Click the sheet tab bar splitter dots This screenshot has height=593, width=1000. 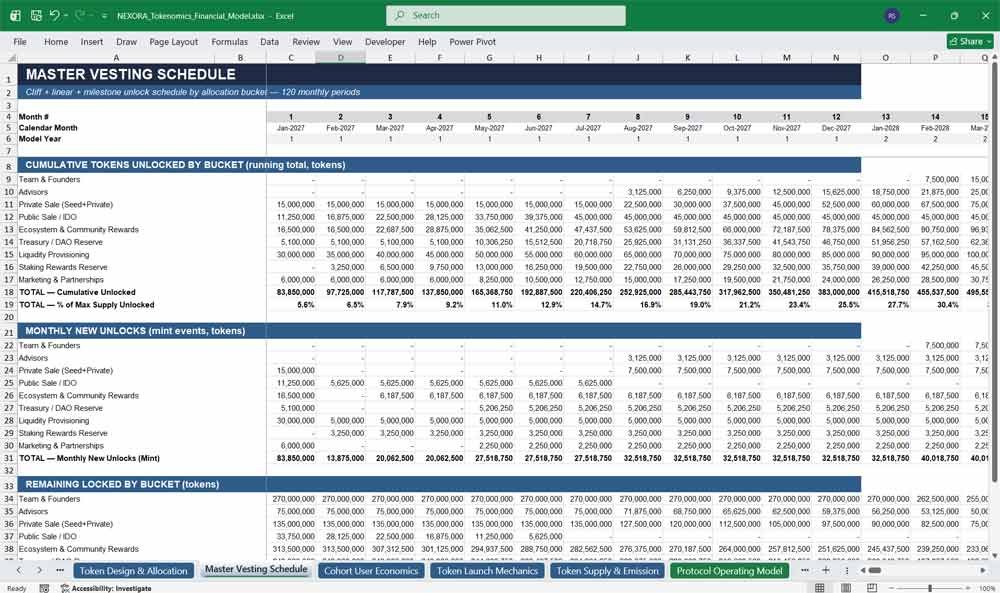pos(847,571)
